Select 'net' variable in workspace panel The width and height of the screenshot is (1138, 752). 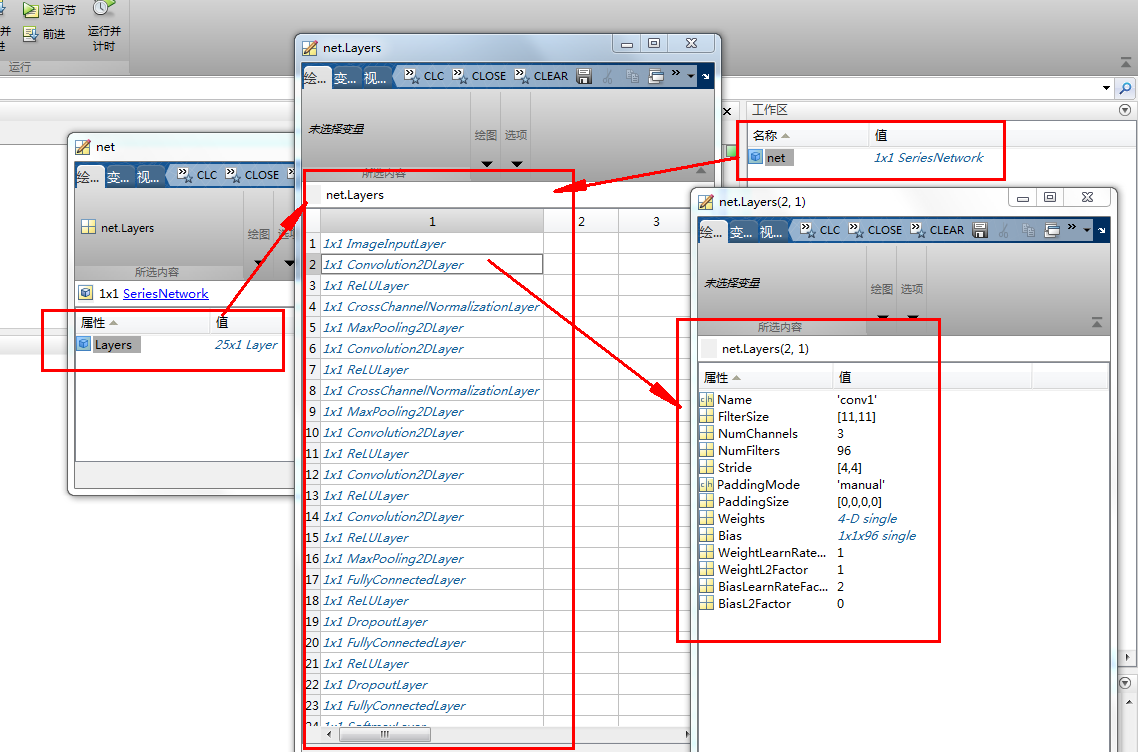(x=776, y=158)
